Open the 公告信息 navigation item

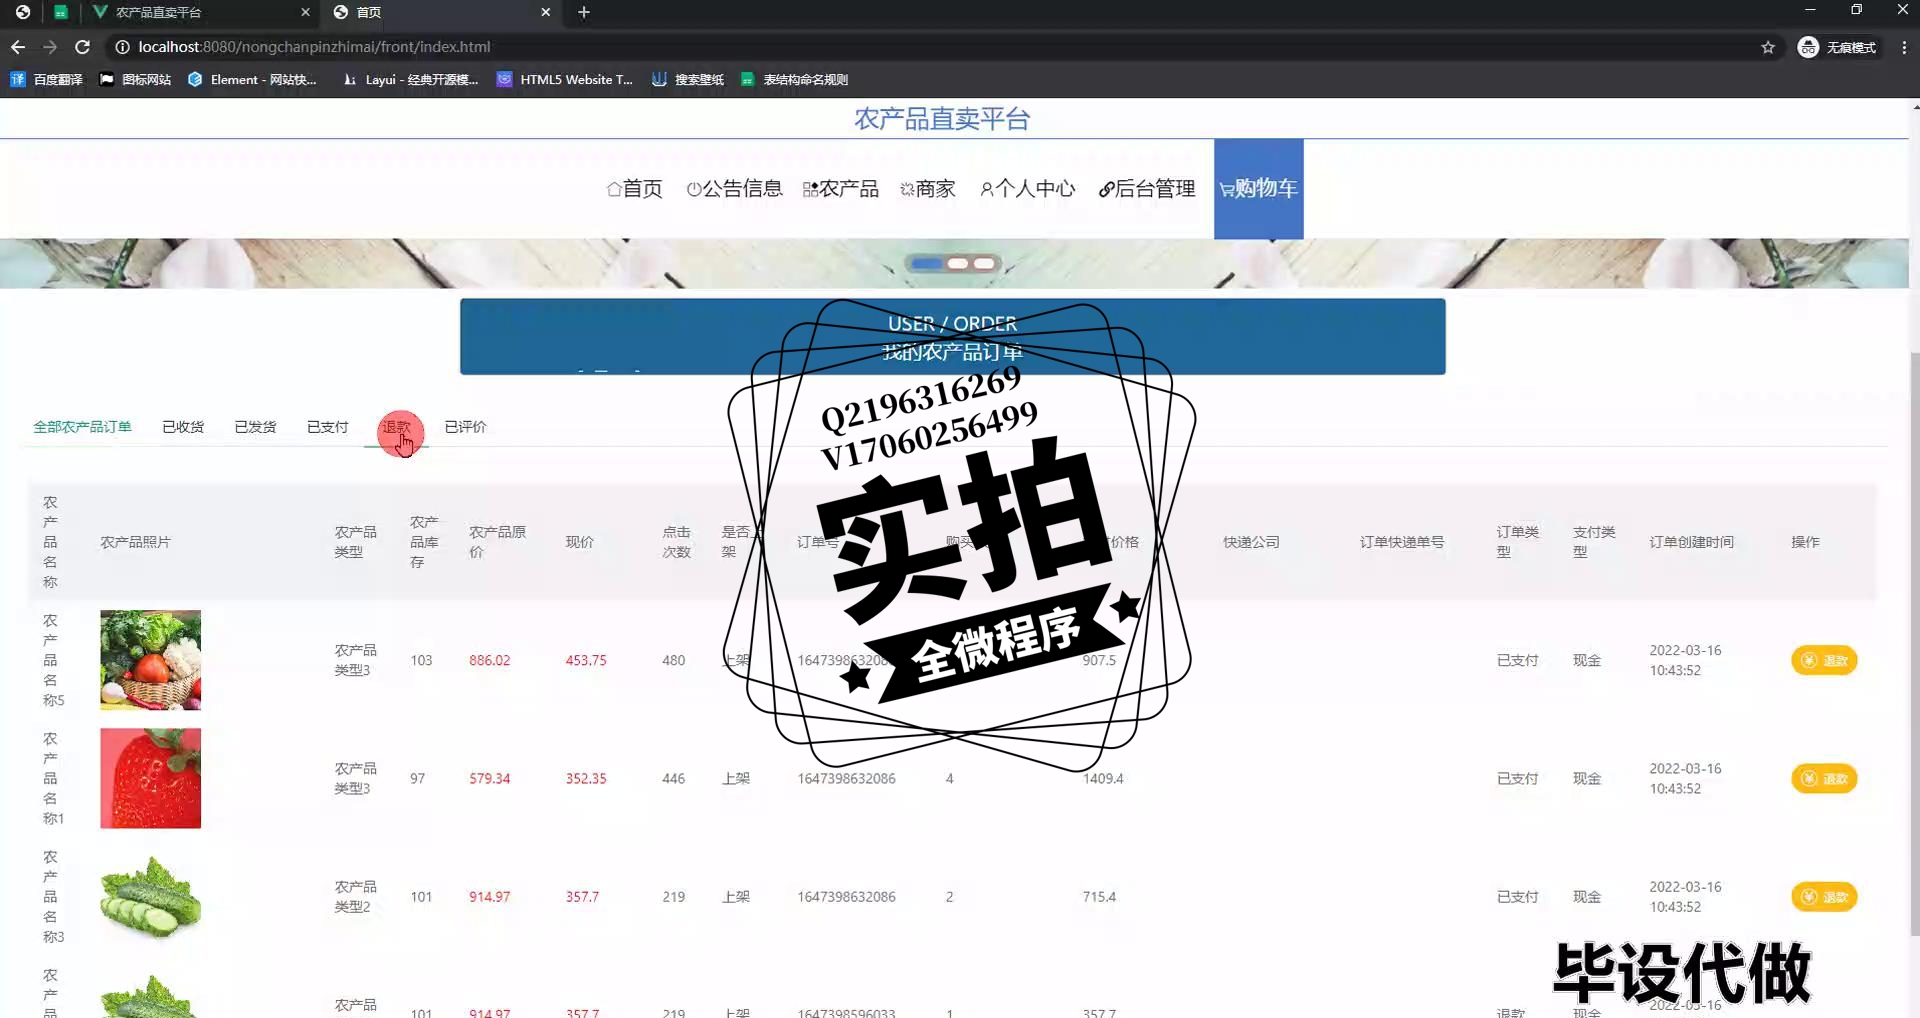tap(734, 189)
